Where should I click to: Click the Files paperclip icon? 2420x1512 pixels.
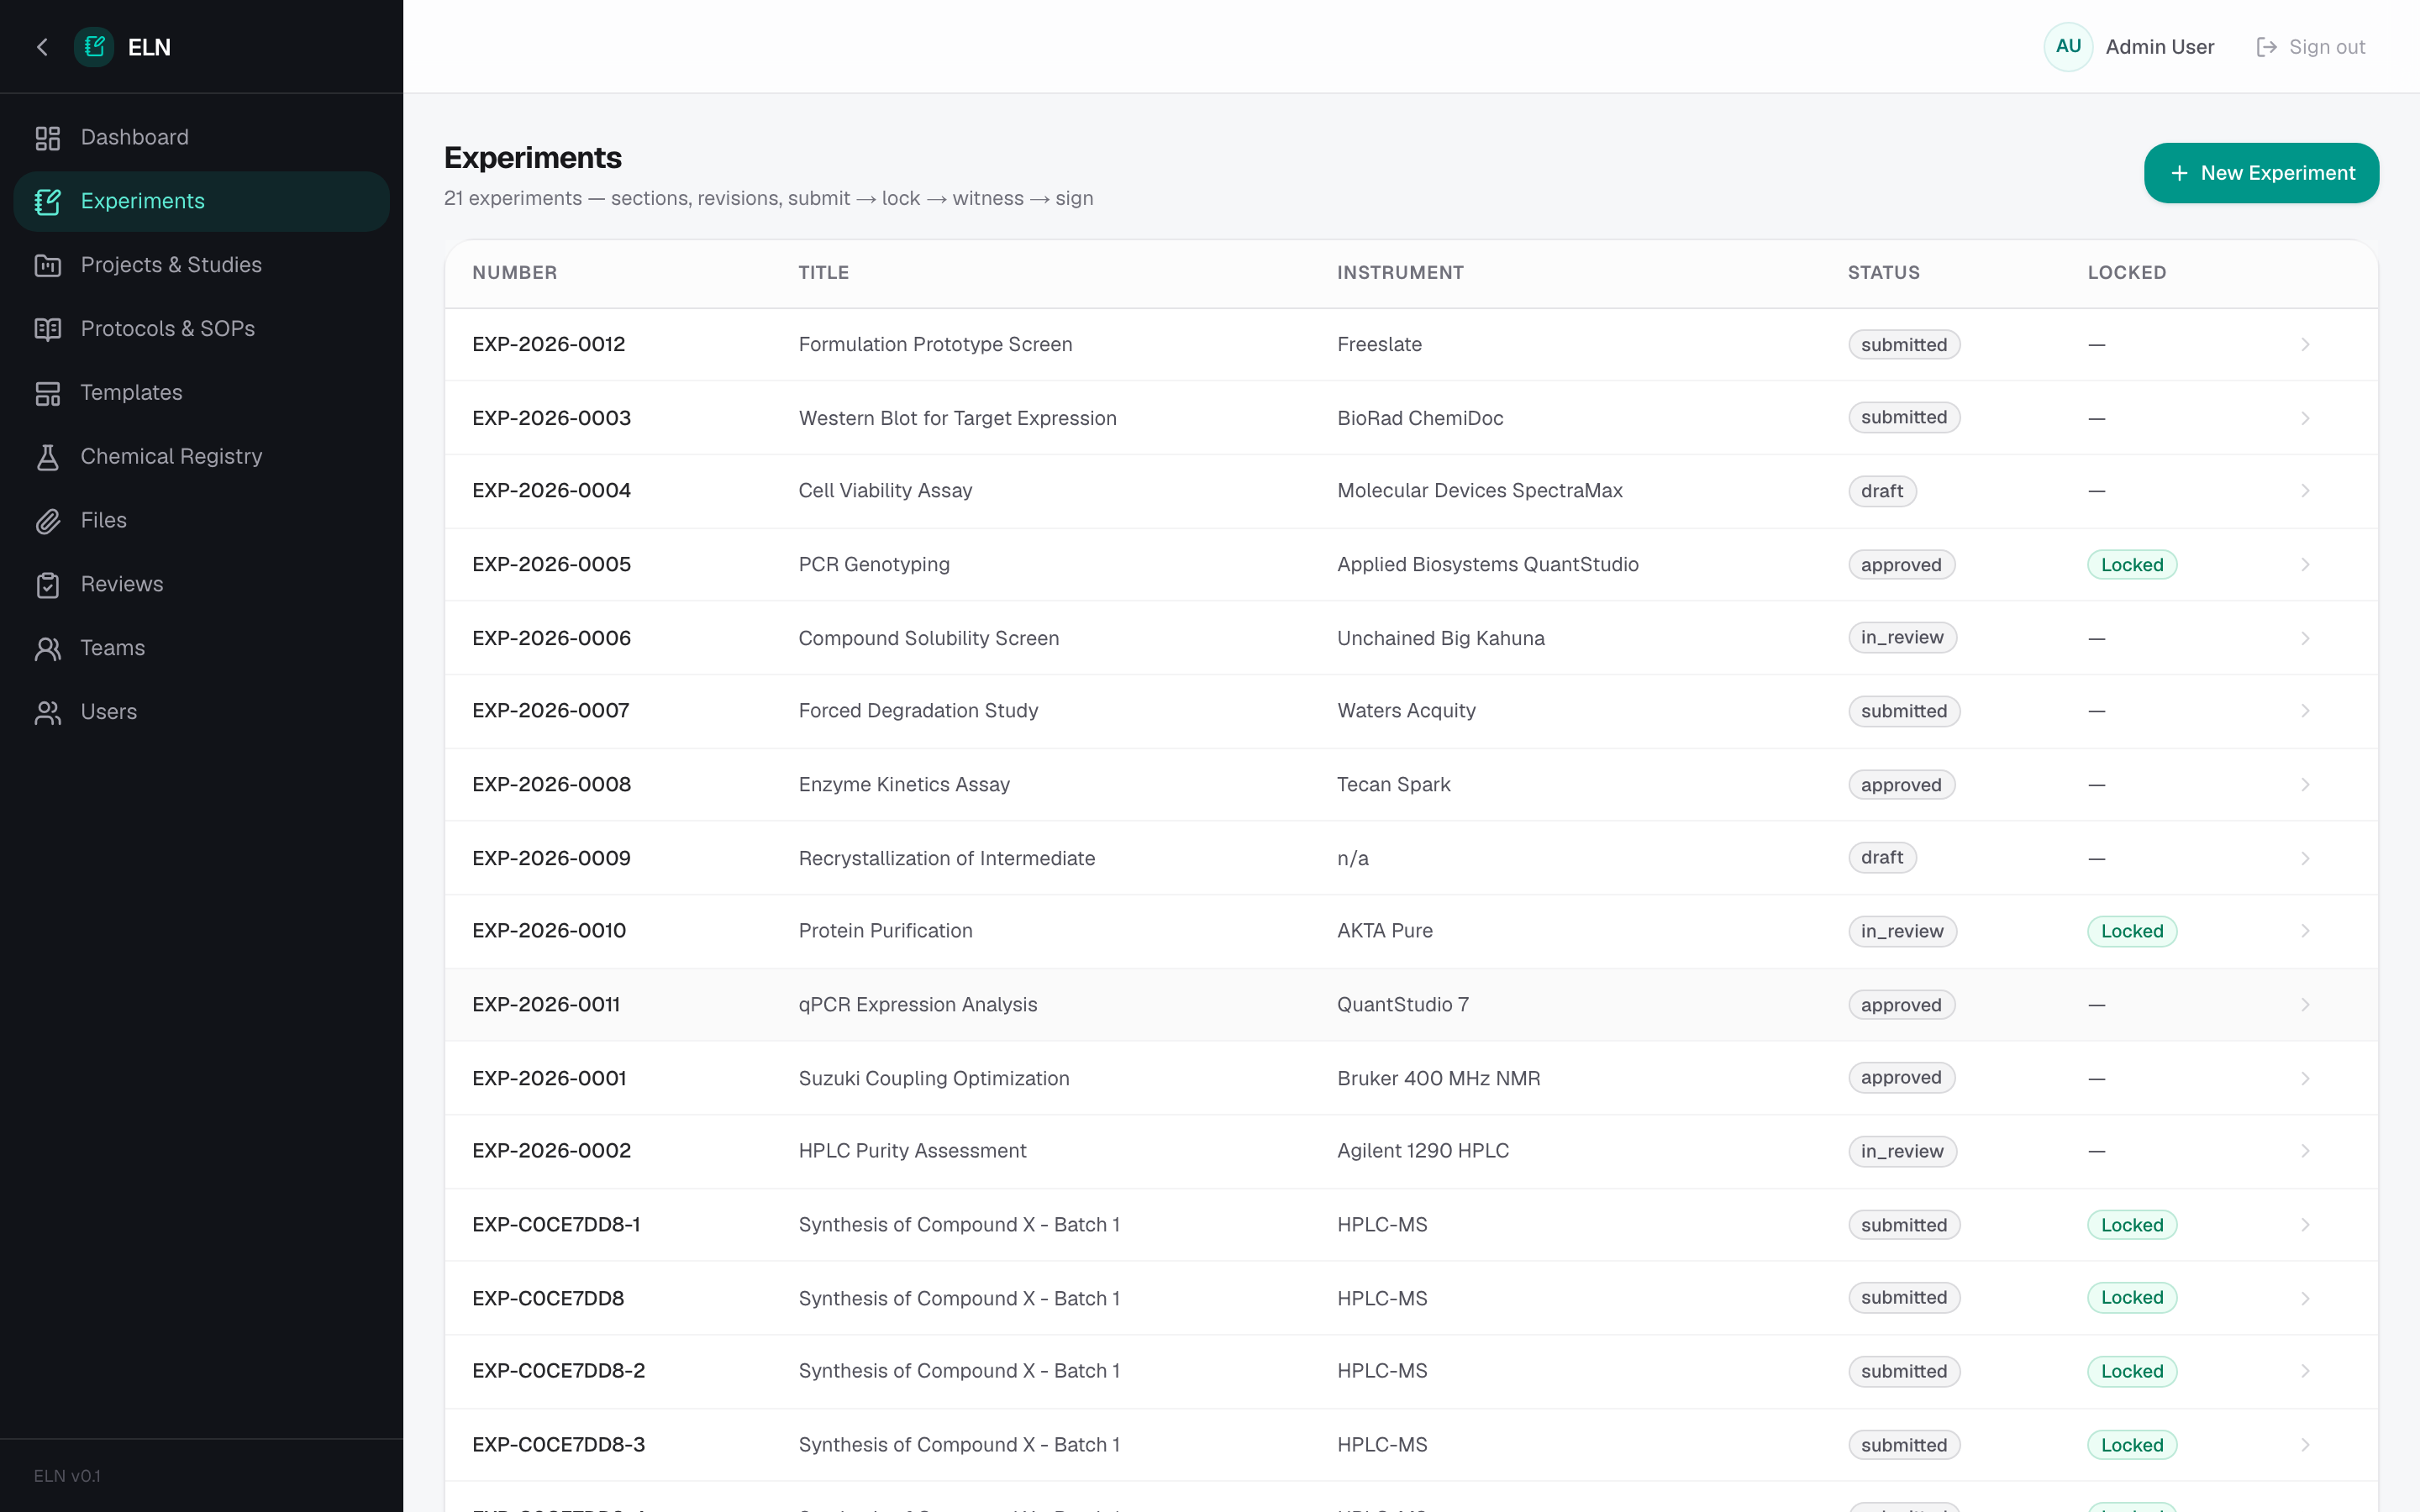48,521
